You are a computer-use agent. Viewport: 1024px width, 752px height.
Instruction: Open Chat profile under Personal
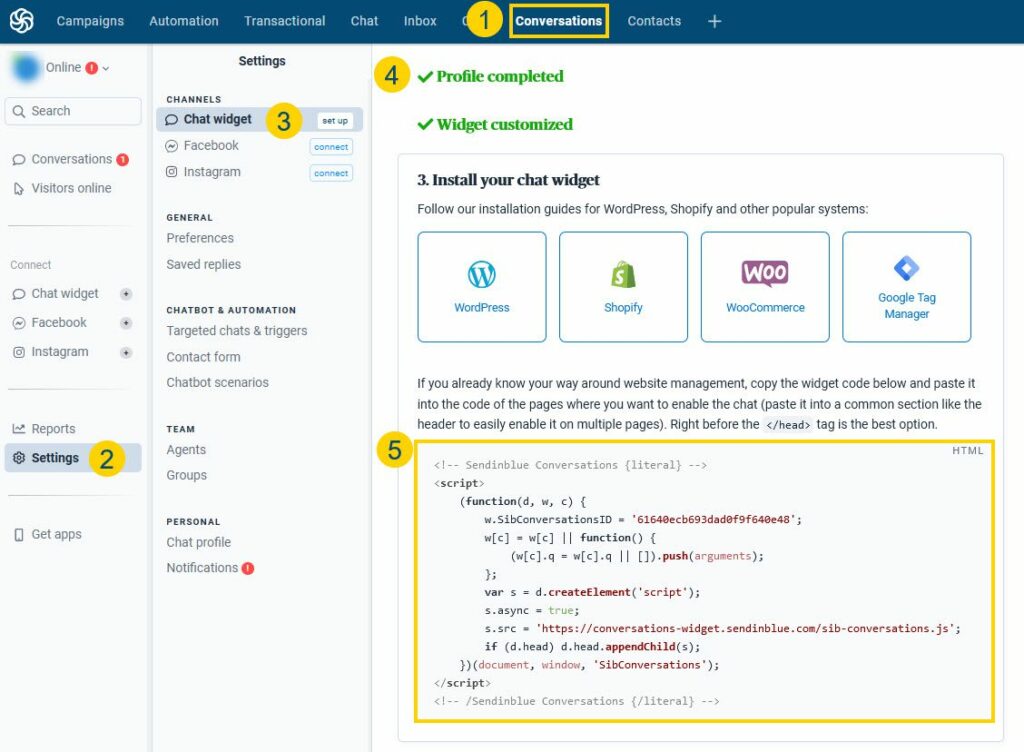point(199,542)
